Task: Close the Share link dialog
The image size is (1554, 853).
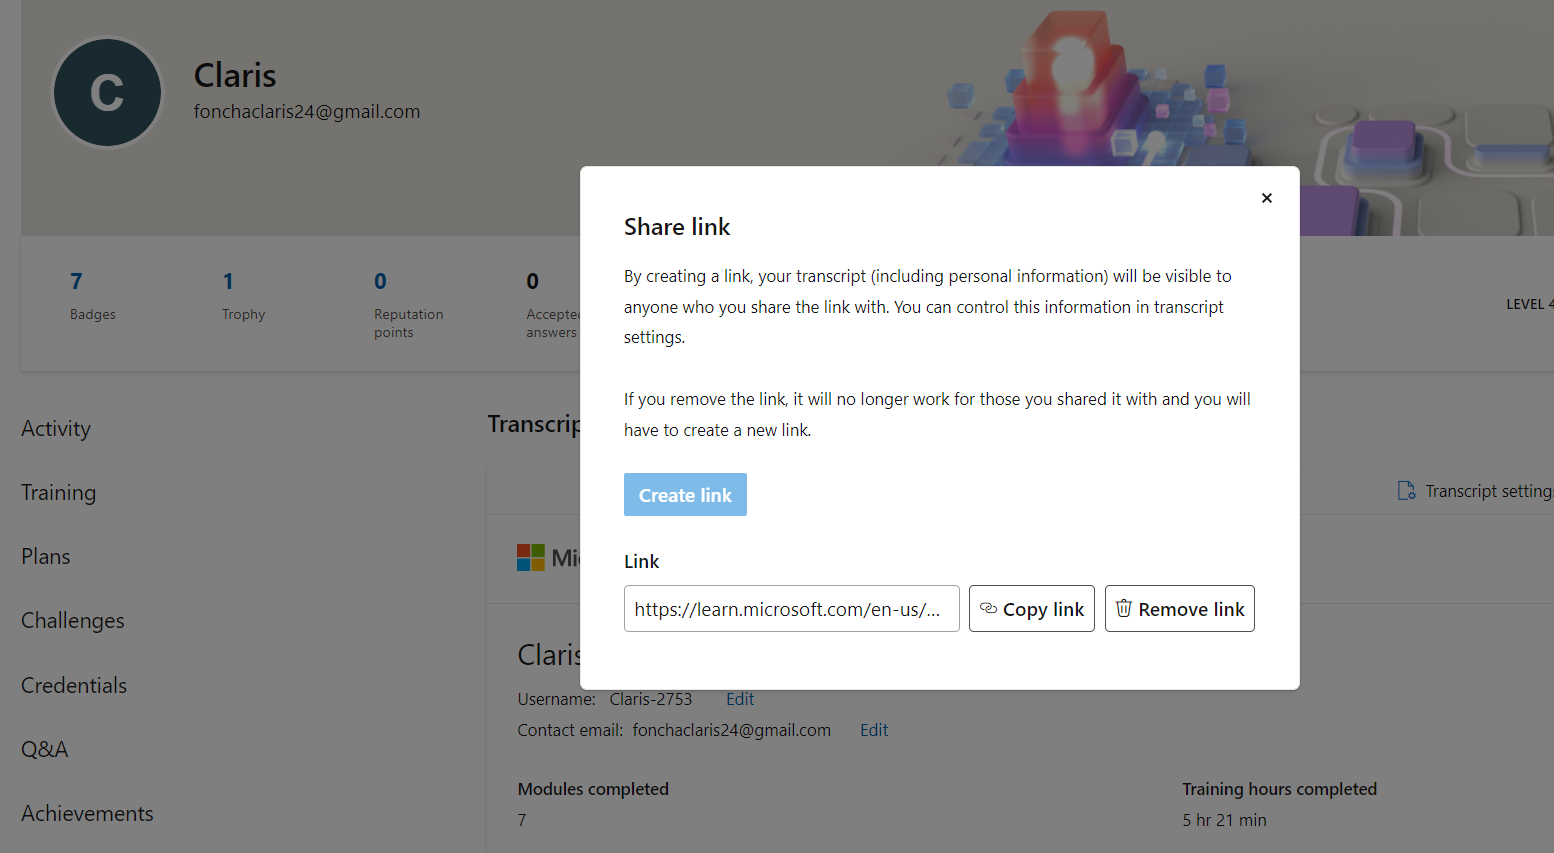Action: 1266,198
